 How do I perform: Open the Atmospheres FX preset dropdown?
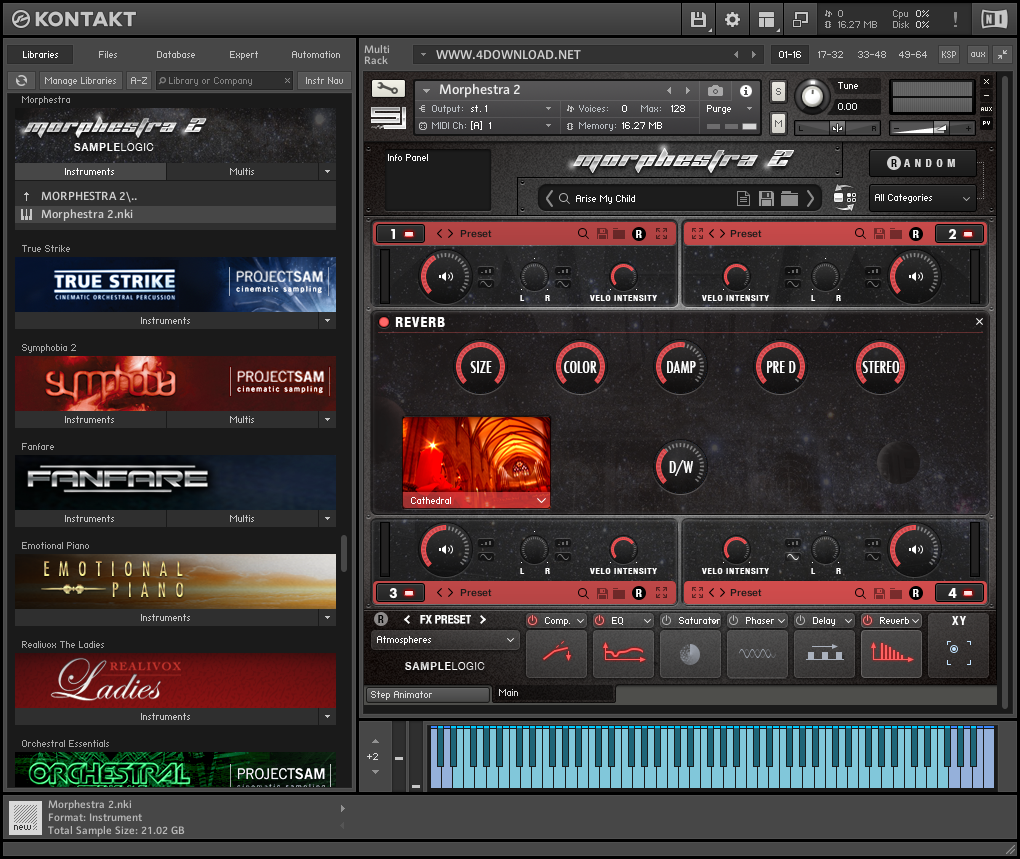pos(446,640)
